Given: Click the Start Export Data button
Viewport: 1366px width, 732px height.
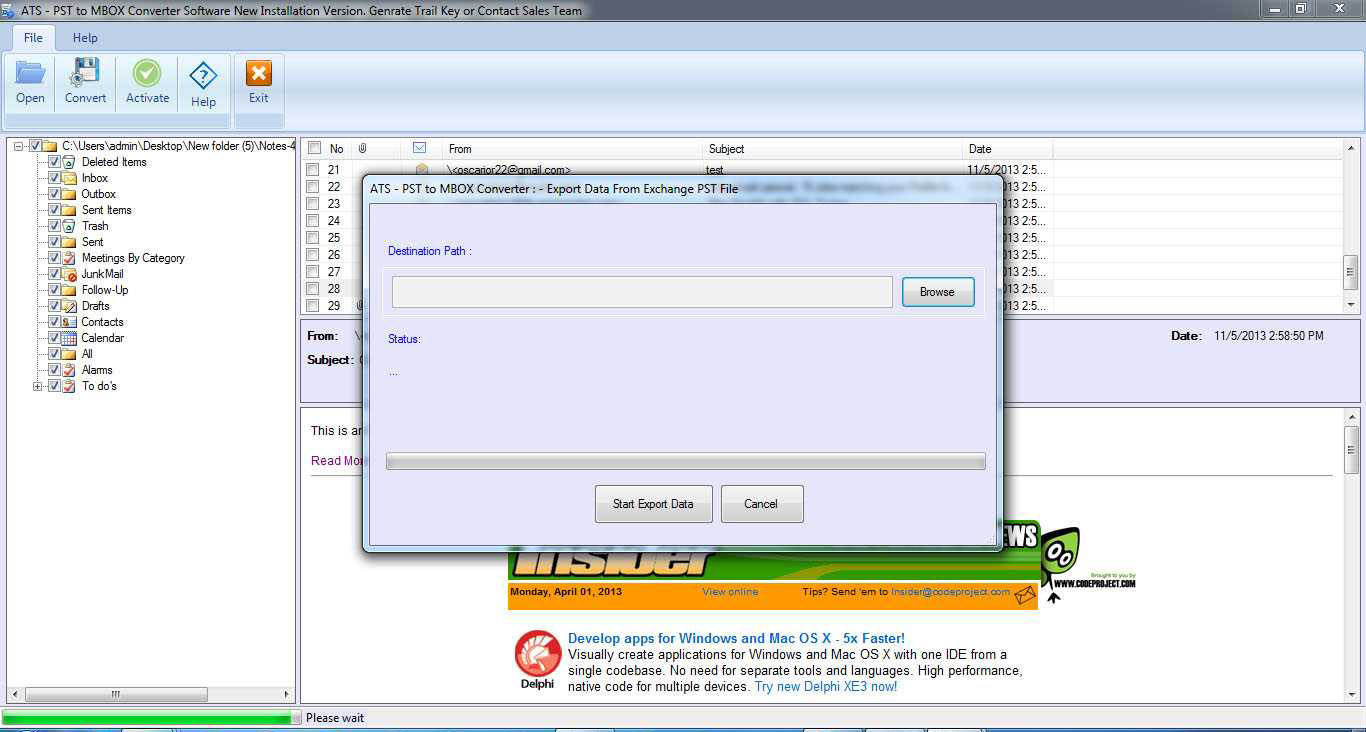Looking at the screenshot, I should [x=653, y=504].
